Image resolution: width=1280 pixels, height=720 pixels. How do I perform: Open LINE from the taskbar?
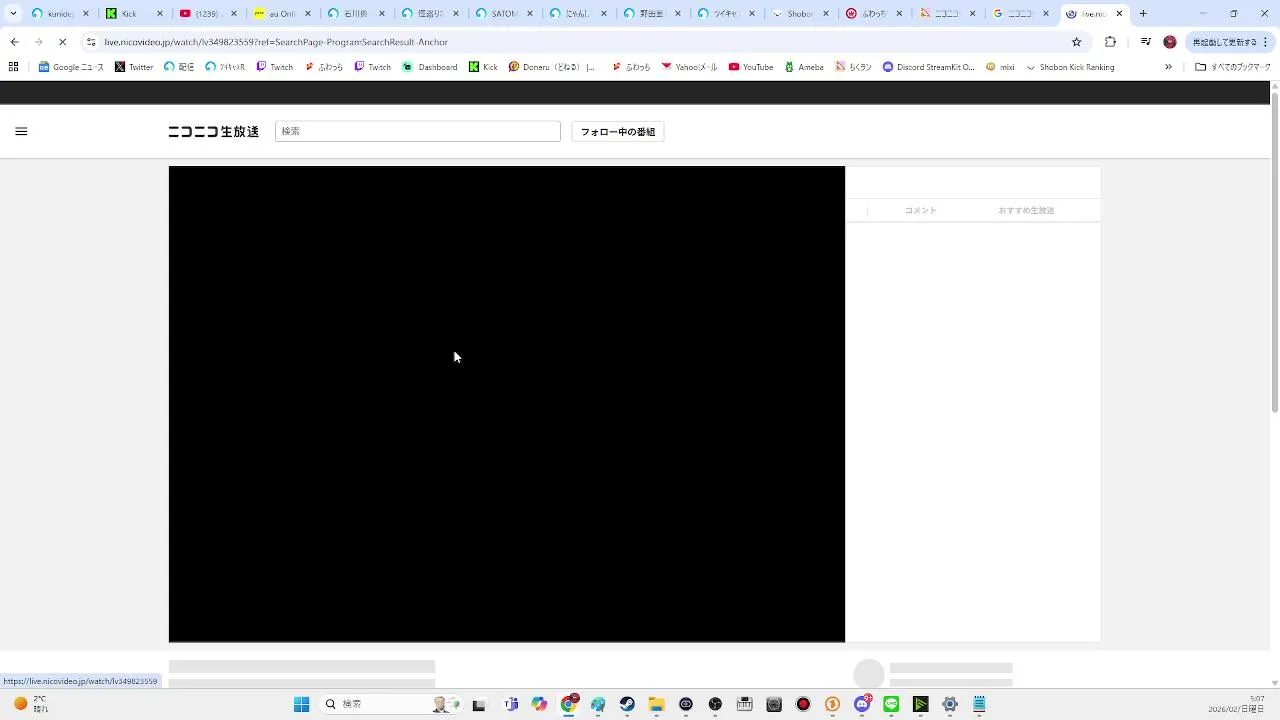(x=891, y=704)
